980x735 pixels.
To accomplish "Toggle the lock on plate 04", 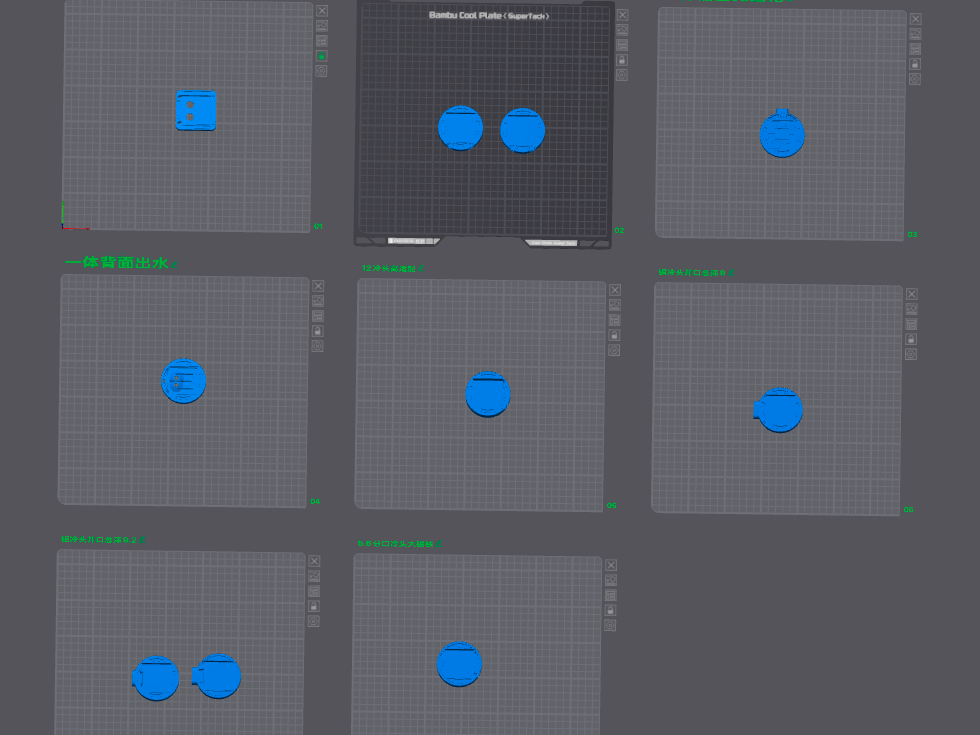I will tap(318, 331).
